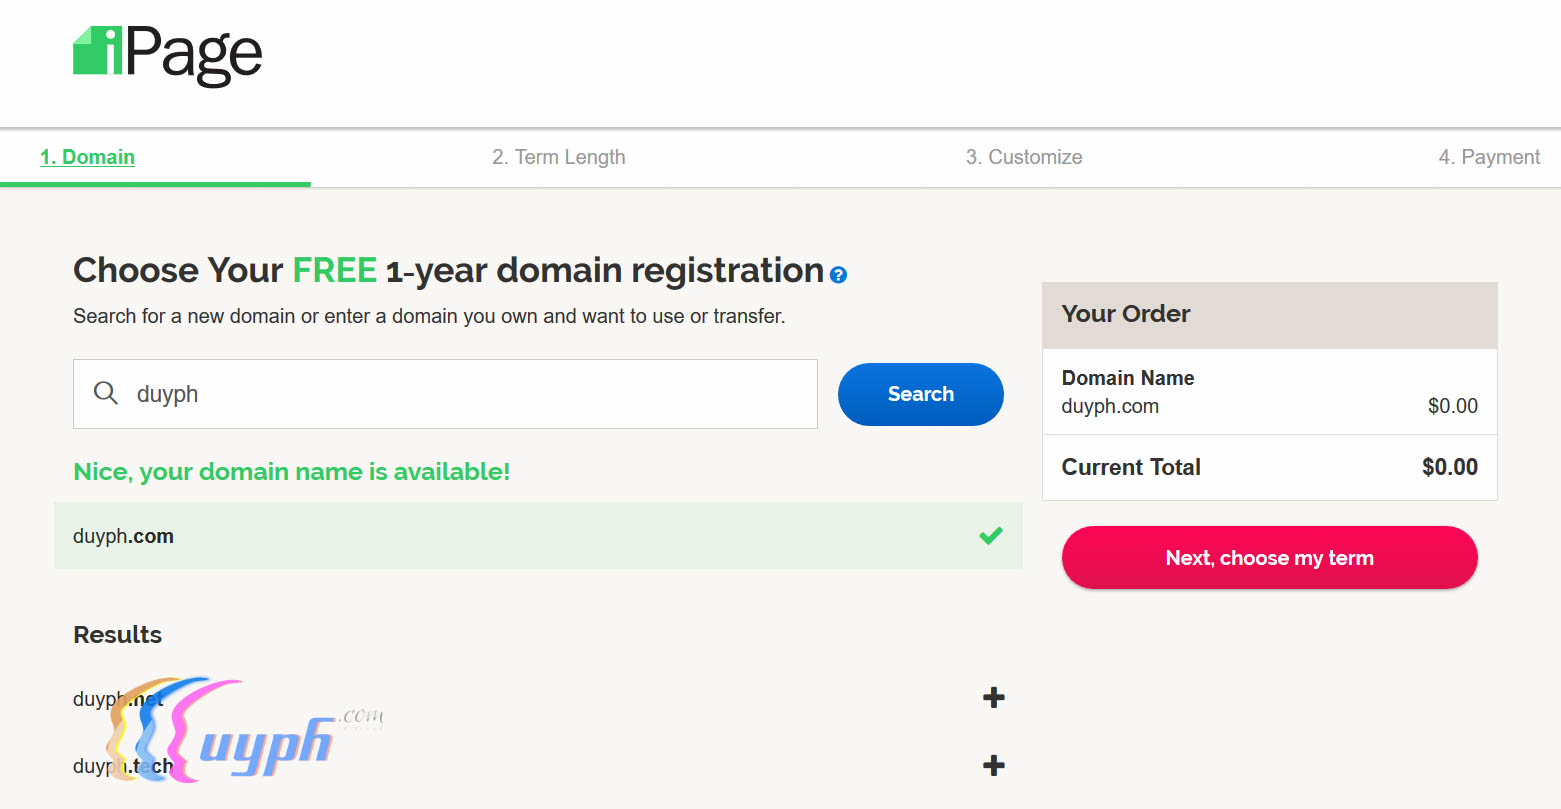
Task: Click the green checkmark for duyph.com
Action: 990,536
